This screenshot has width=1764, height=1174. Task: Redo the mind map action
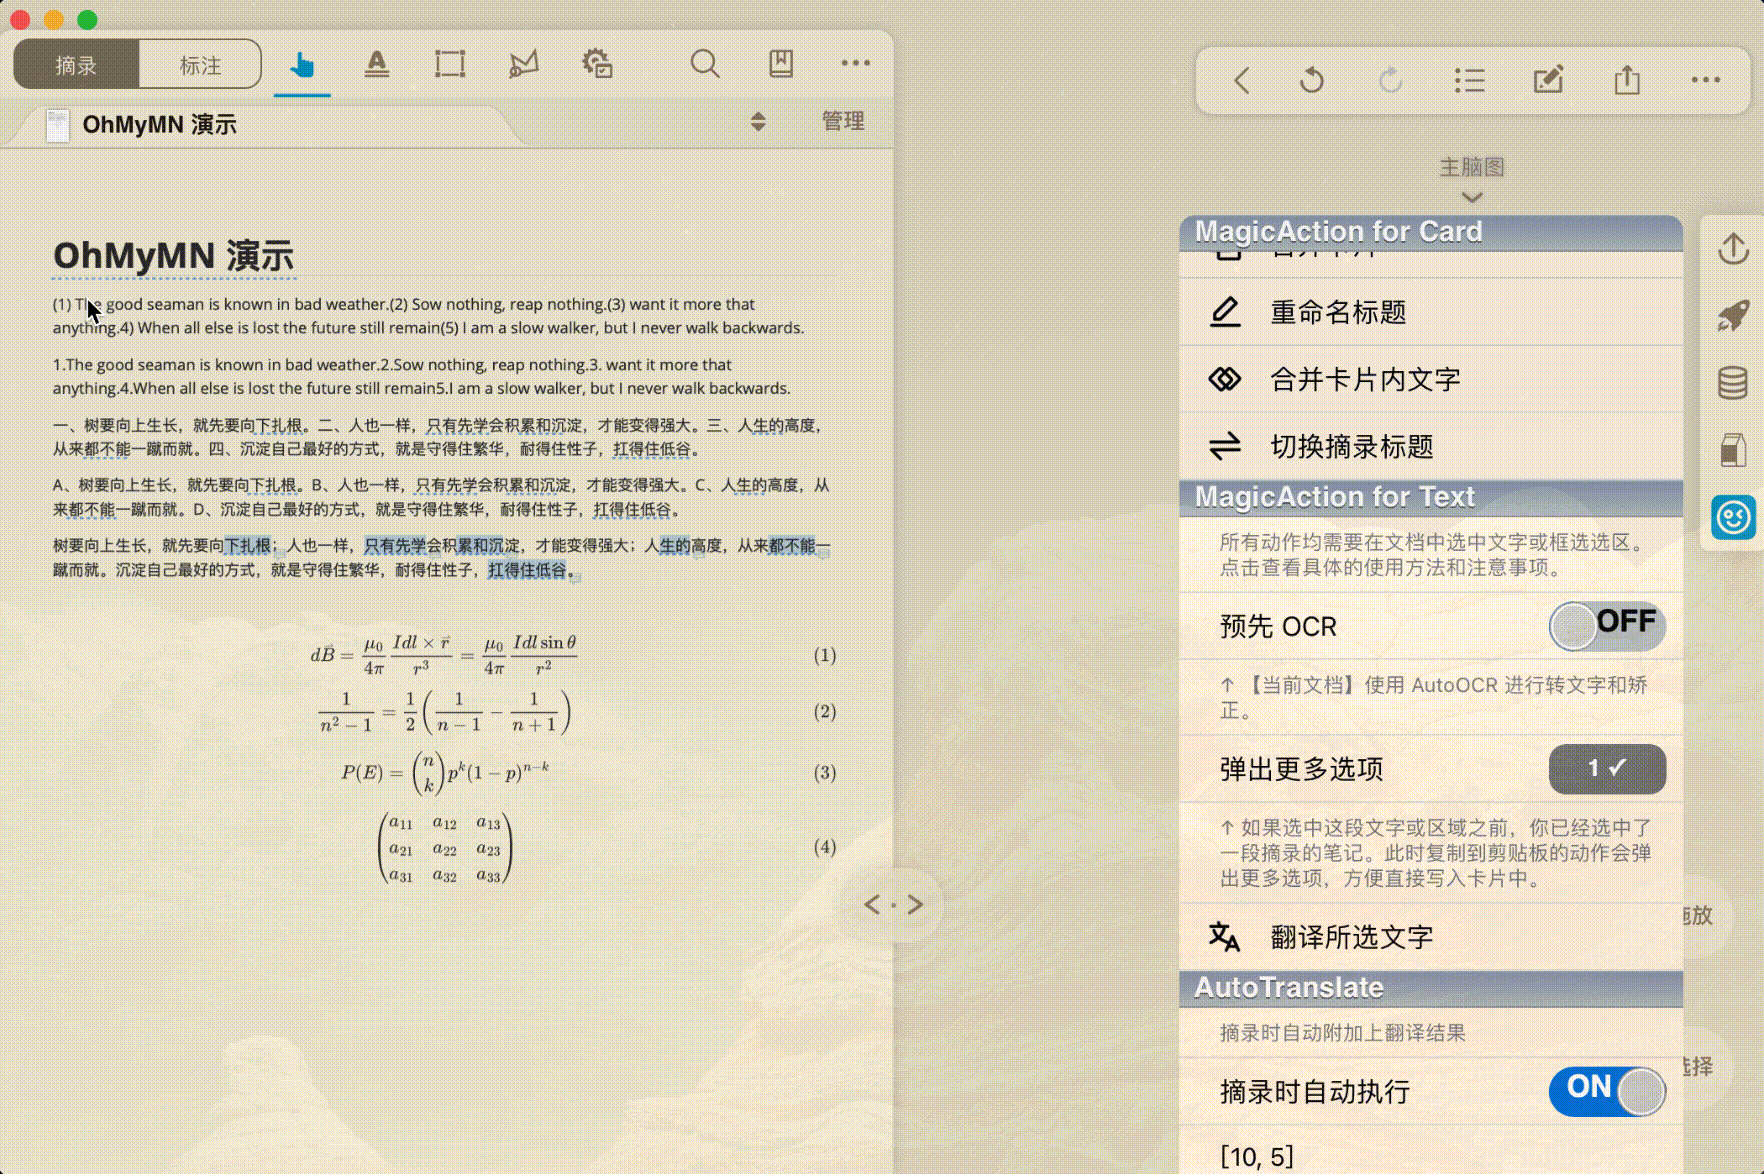point(1391,80)
